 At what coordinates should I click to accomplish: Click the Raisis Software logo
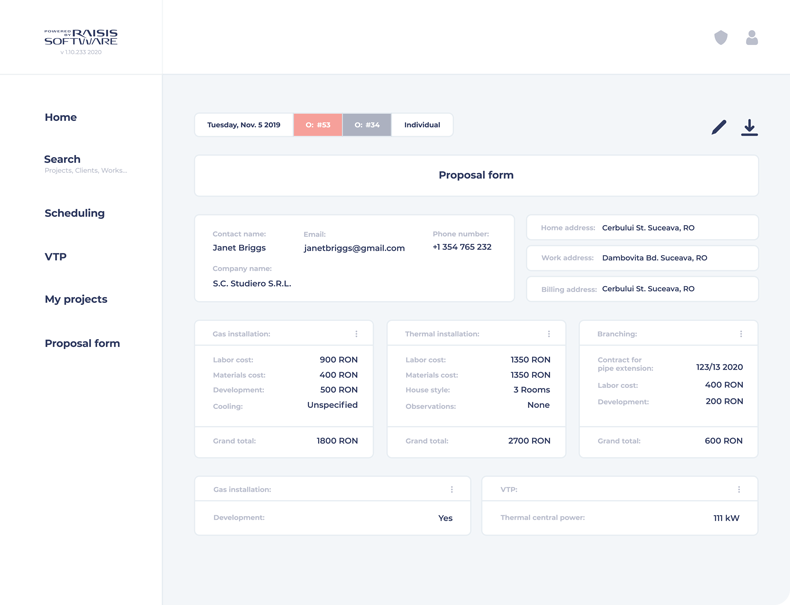pyautogui.click(x=81, y=38)
